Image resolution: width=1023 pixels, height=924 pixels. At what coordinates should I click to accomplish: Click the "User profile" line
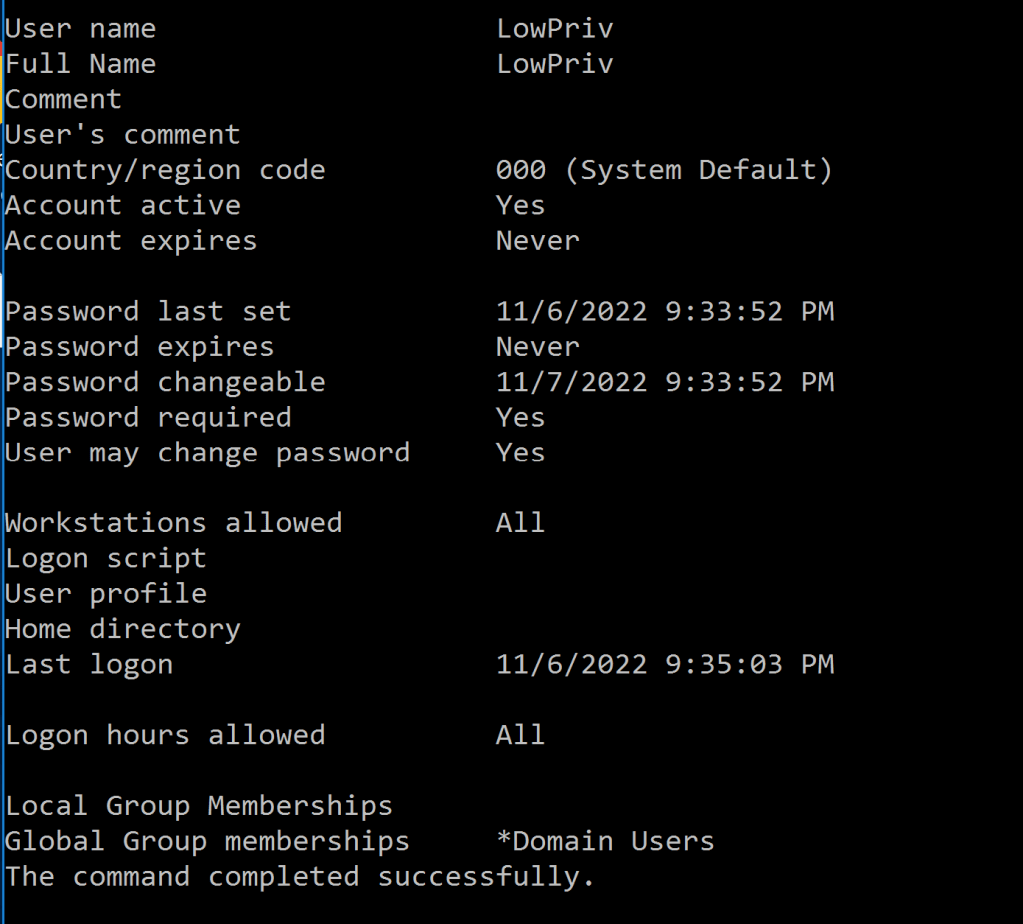[x=105, y=593]
